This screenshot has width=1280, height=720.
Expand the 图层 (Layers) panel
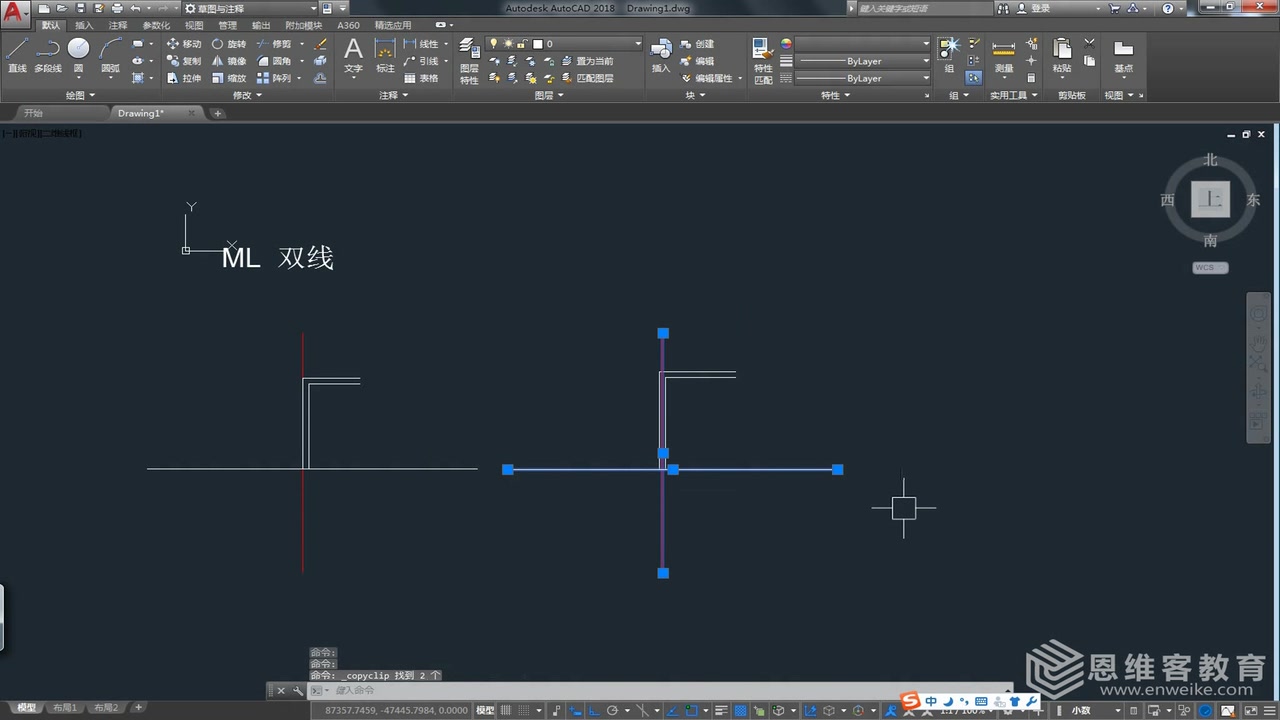click(548, 95)
